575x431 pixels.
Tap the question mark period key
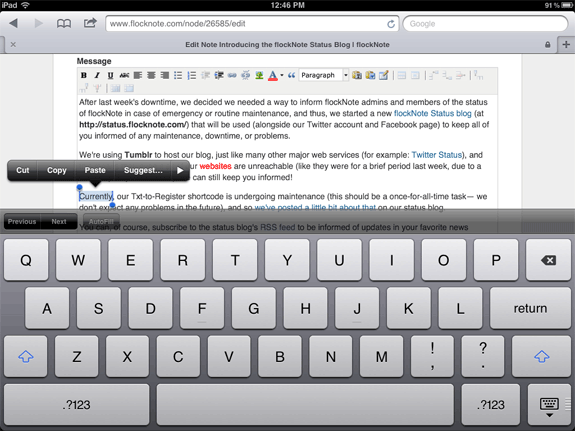click(x=483, y=356)
